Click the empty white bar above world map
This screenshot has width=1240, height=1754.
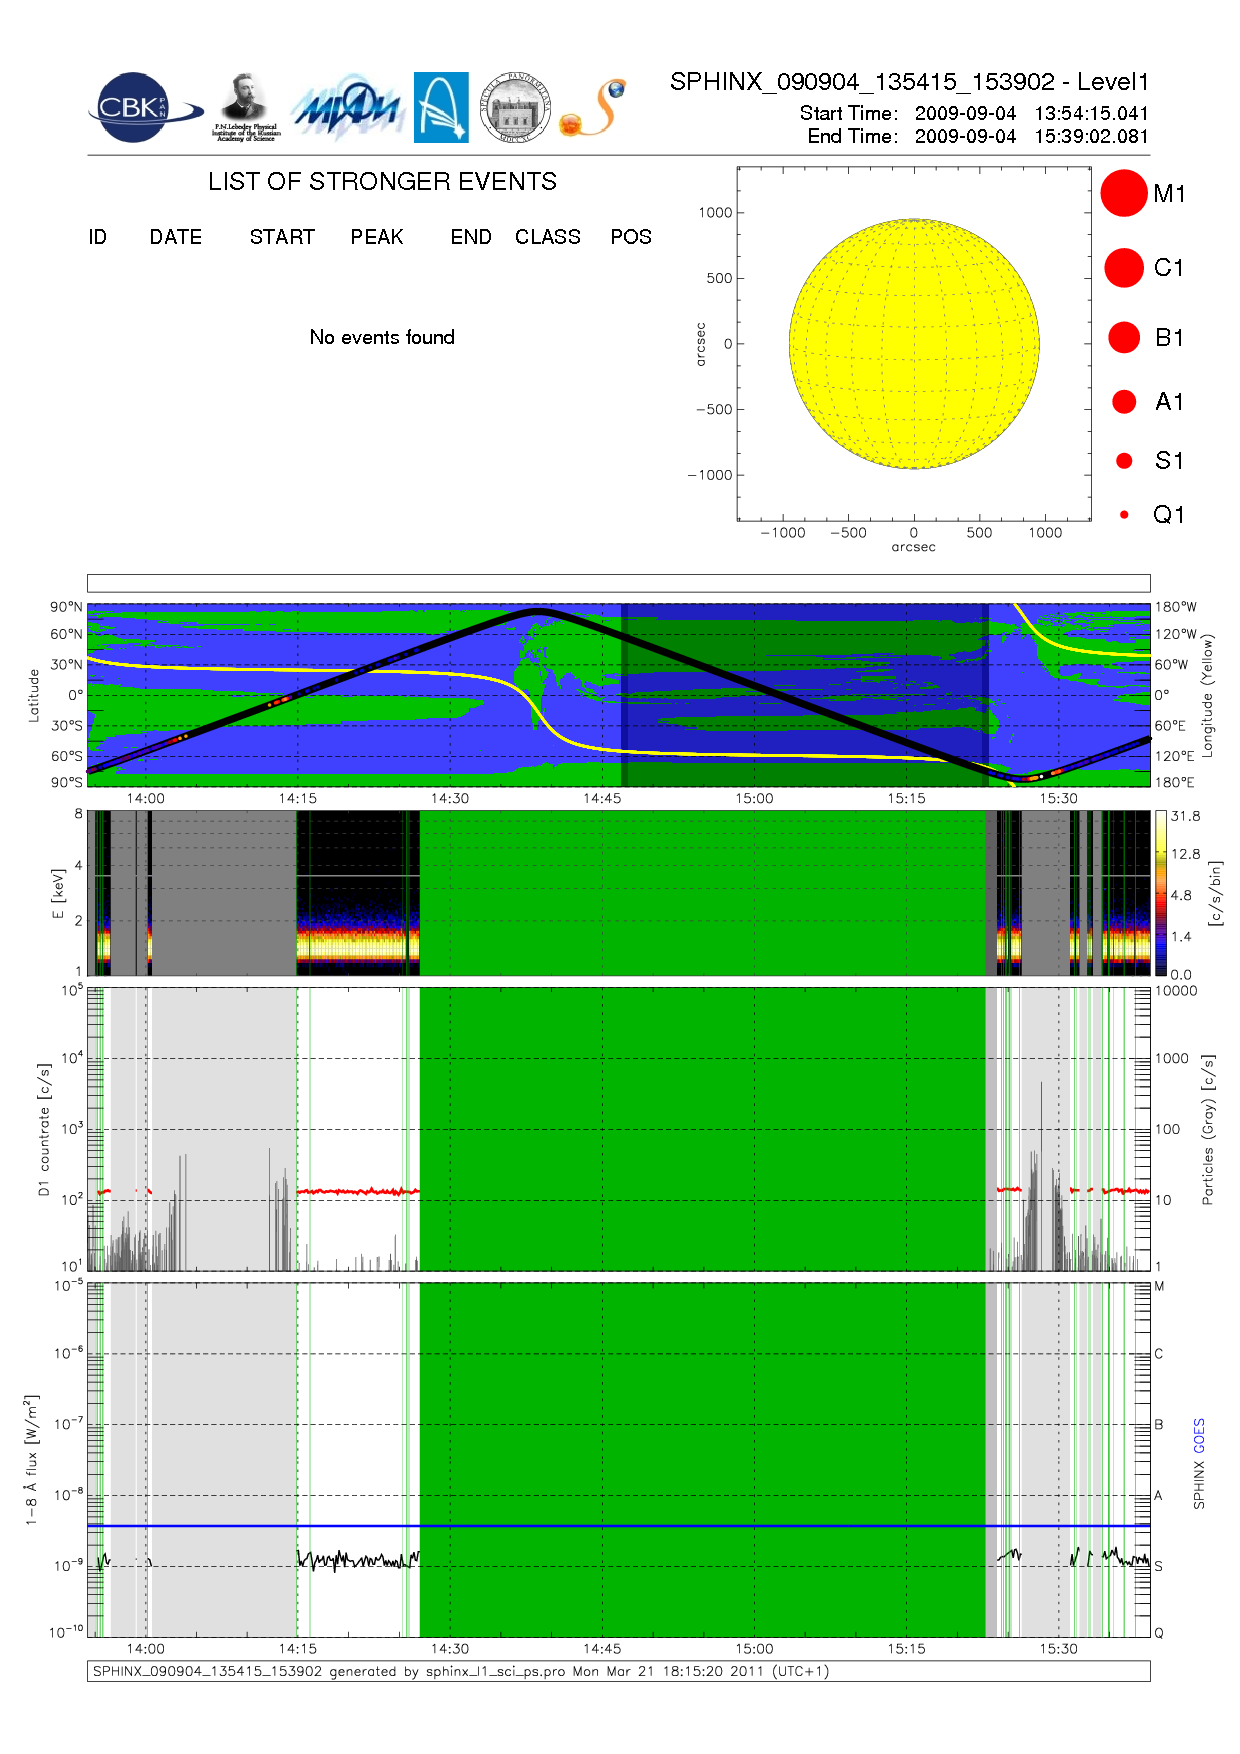(x=618, y=583)
